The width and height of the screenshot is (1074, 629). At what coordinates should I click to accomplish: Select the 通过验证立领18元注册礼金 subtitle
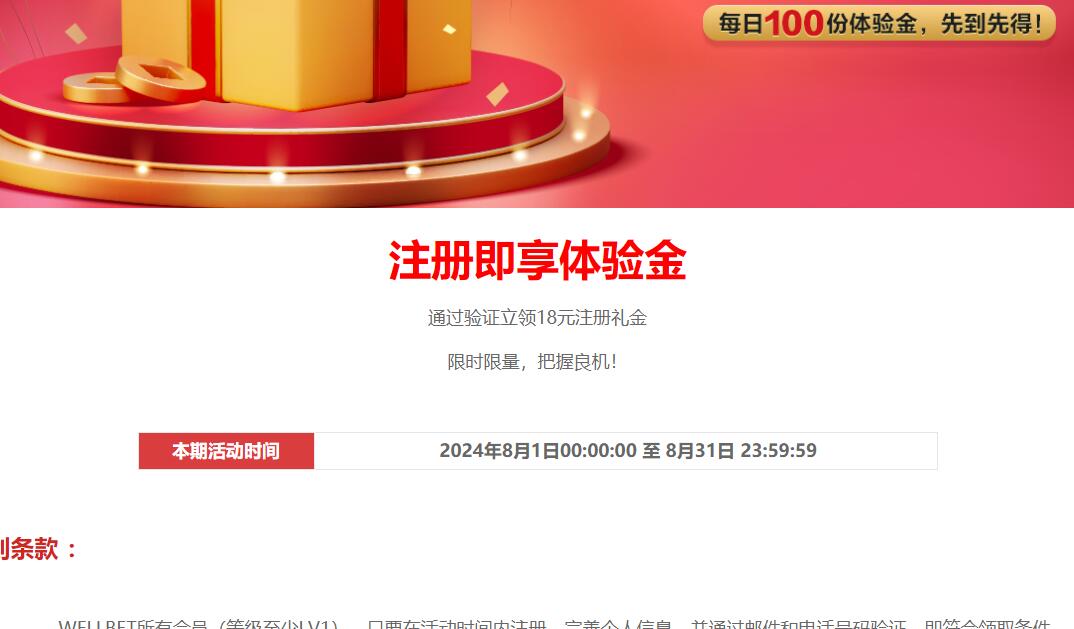pyautogui.click(x=537, y=318)
